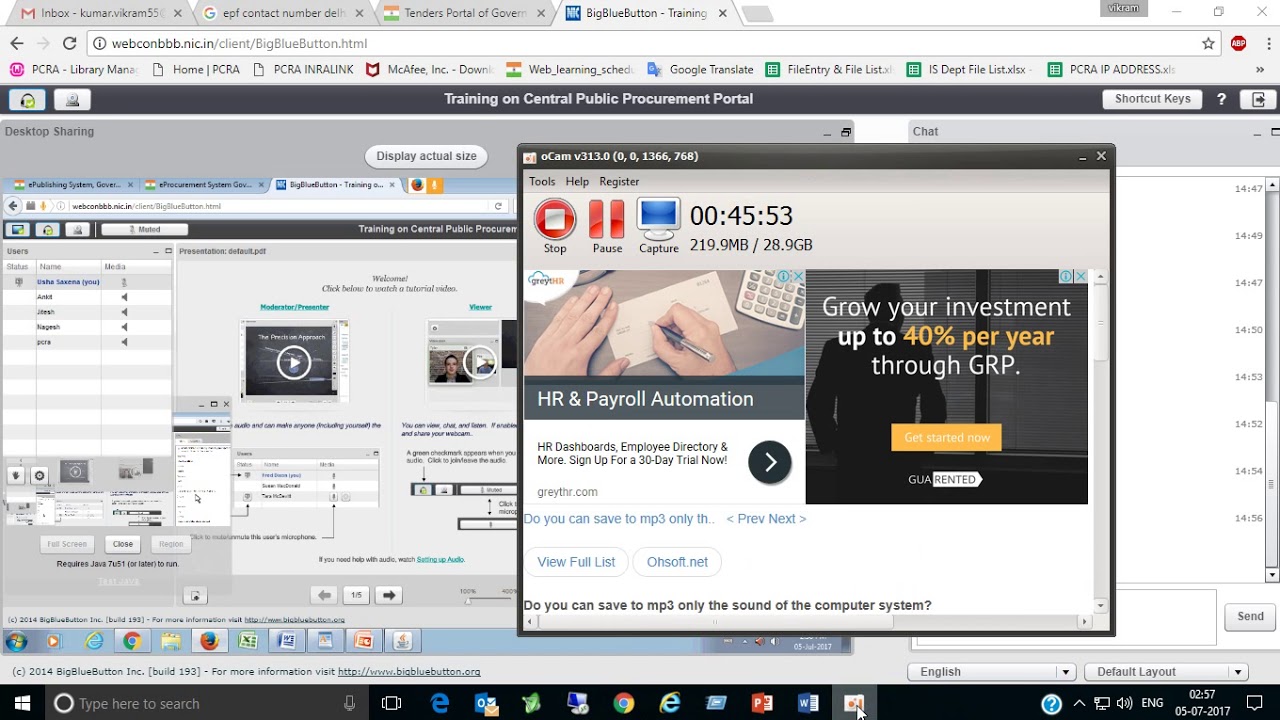Viewport: 1280px width, 720px height.
Task: Click Get started now in ad
Action: click(947, 437)
